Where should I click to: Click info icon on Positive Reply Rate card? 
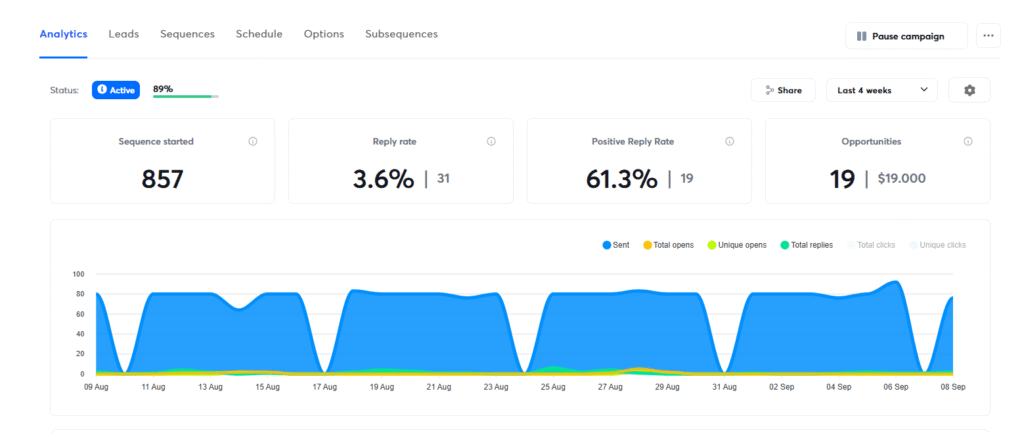click(x=729, y=142)
